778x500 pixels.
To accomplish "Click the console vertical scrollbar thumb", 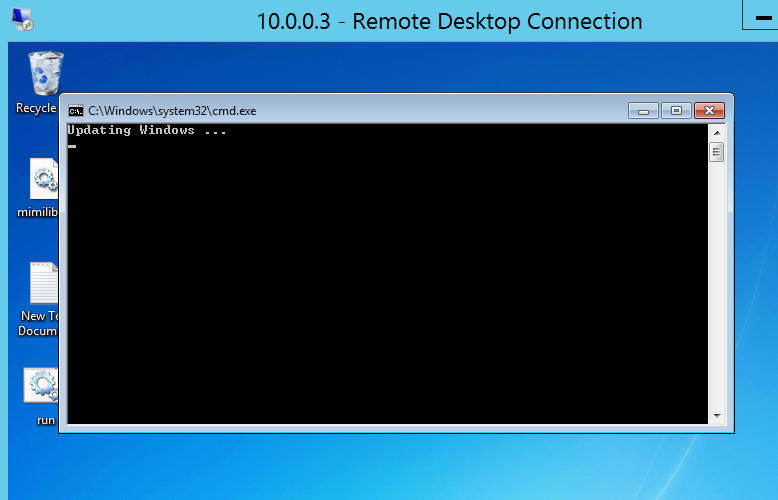I will click(716, 152).
